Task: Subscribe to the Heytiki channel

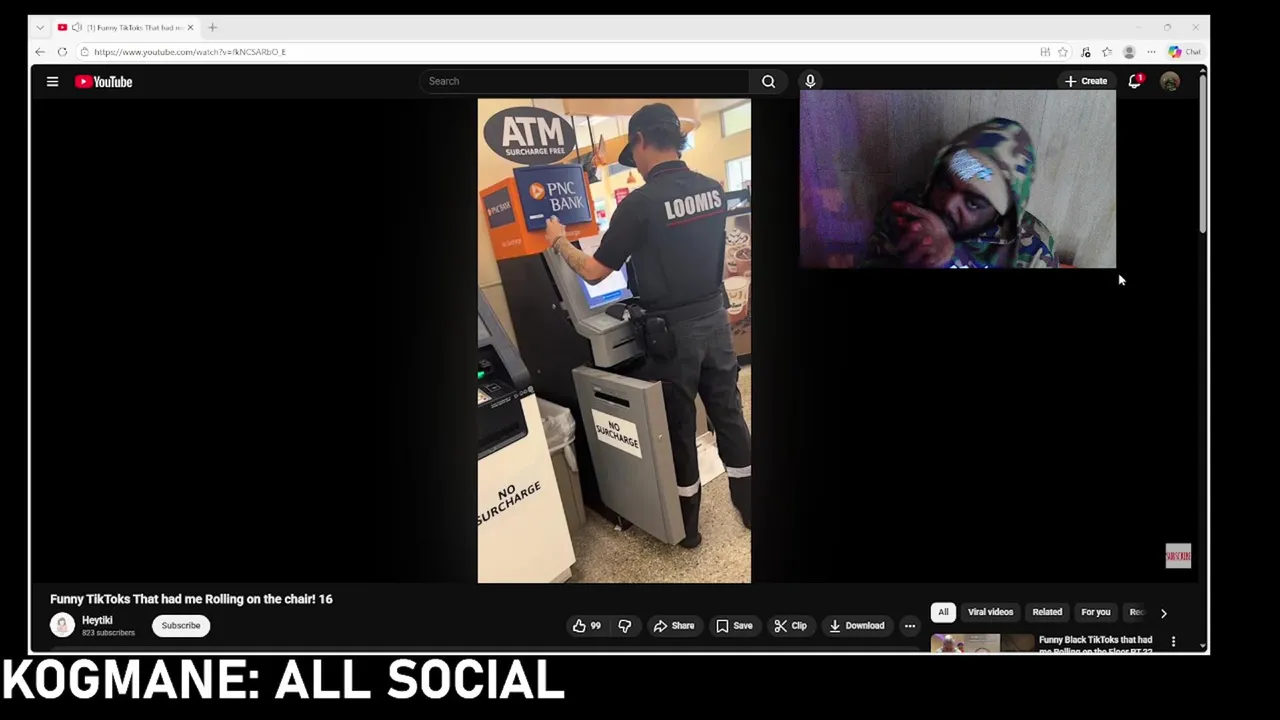Action: tap(181, 626)
